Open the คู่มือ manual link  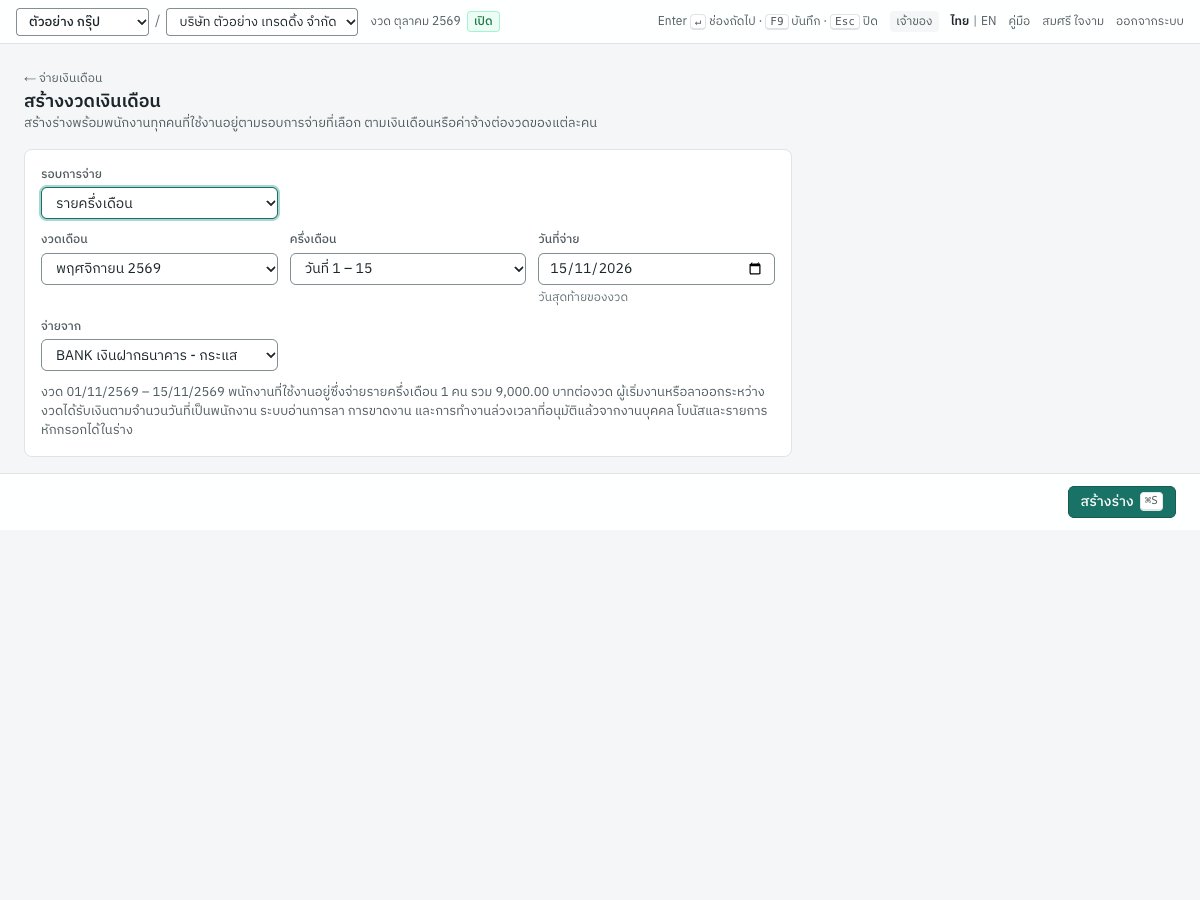pos(1019,21)
